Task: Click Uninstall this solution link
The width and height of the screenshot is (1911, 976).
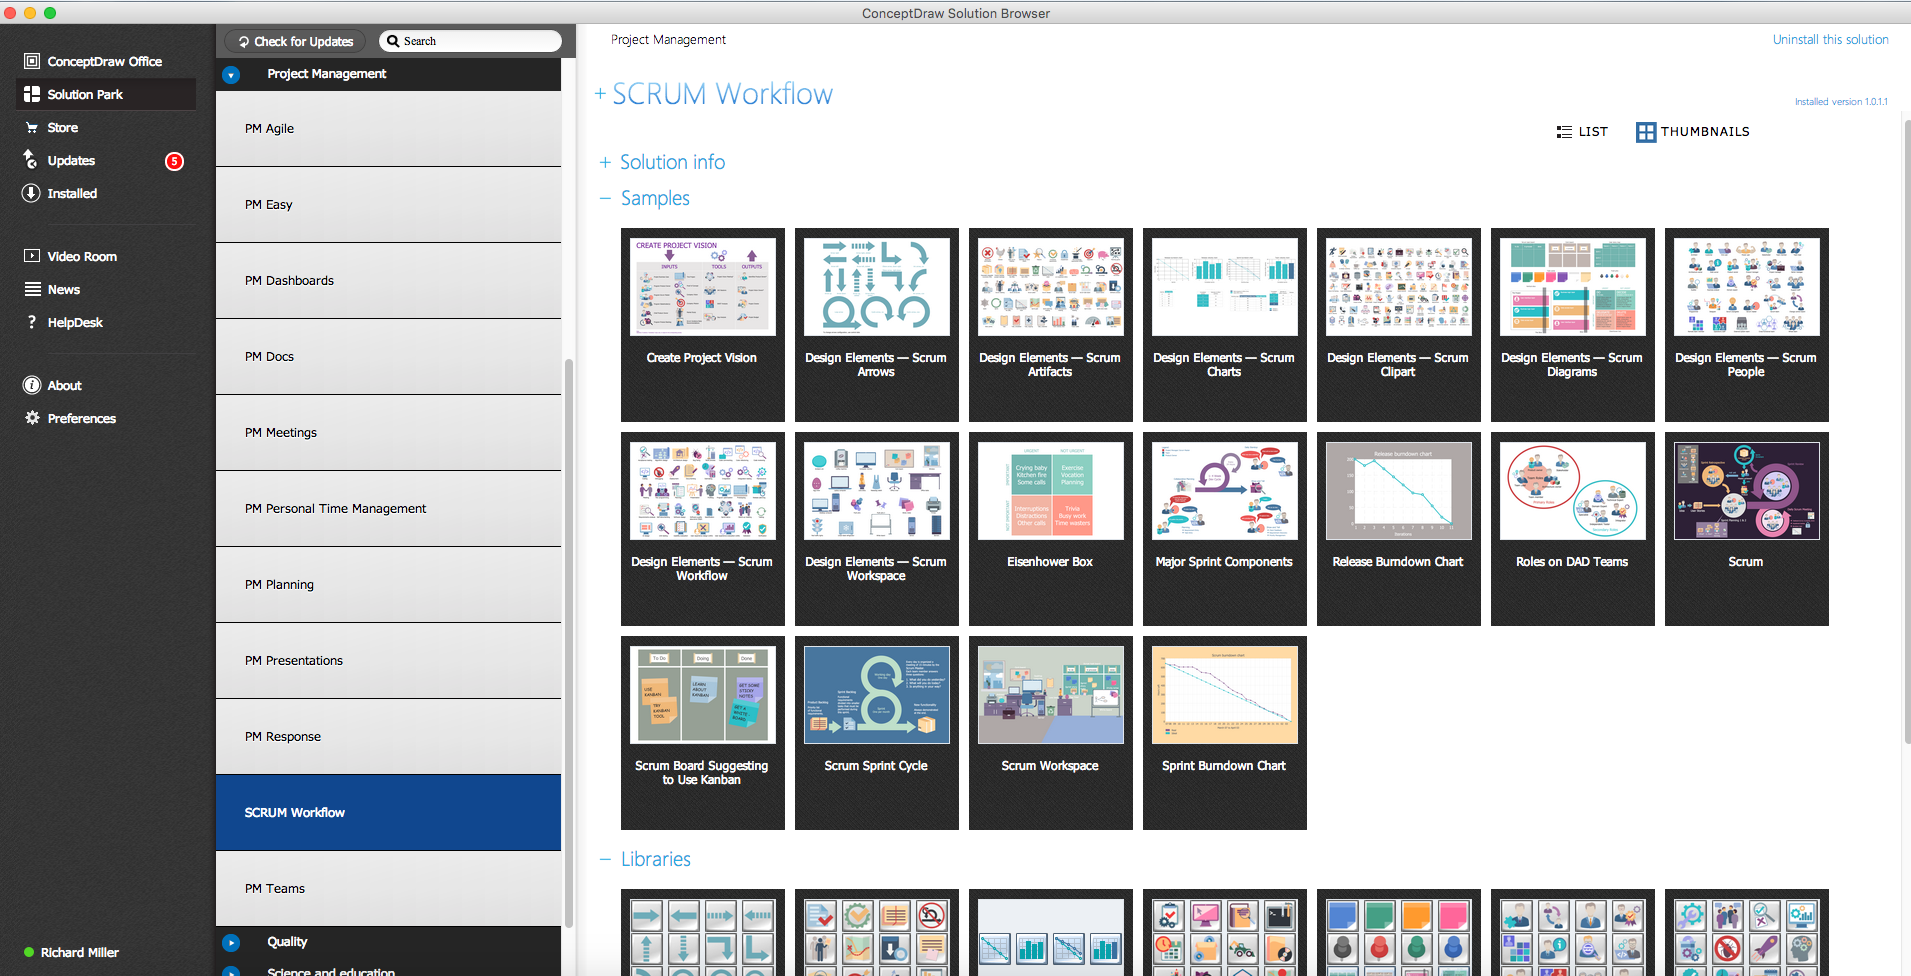Action: click(x=1830, y=40)
